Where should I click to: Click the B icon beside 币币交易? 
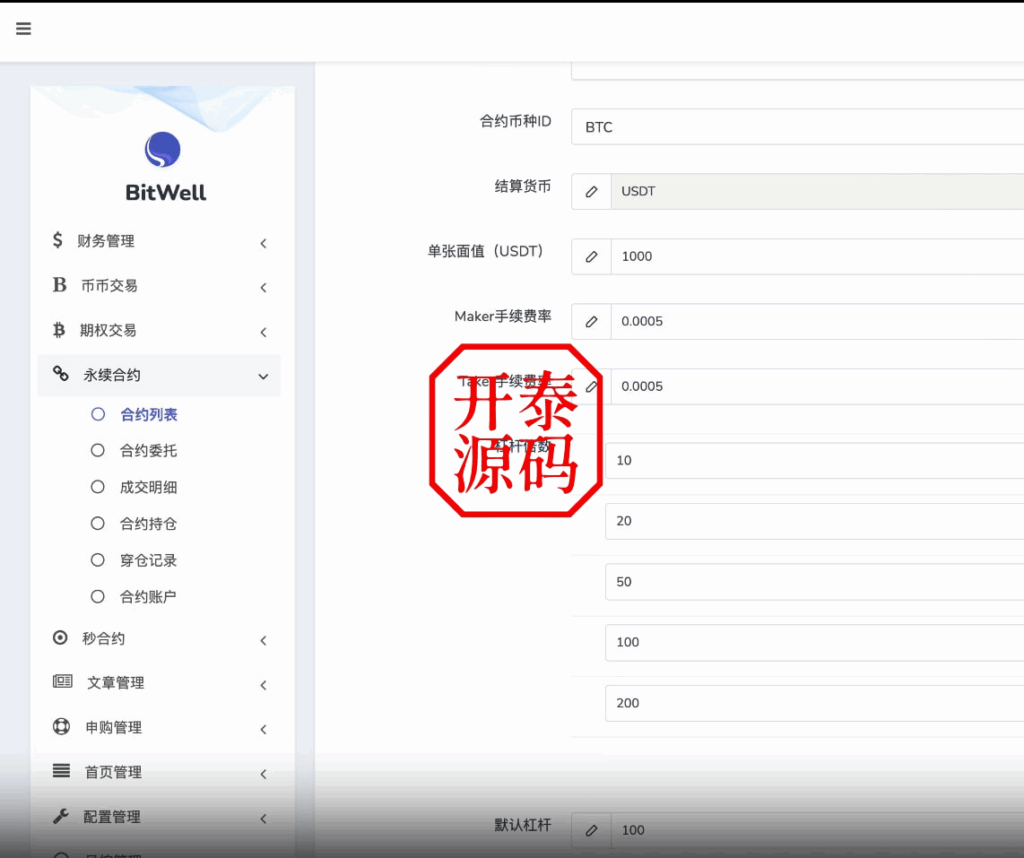pyautogui.click(x=59, y=285)
